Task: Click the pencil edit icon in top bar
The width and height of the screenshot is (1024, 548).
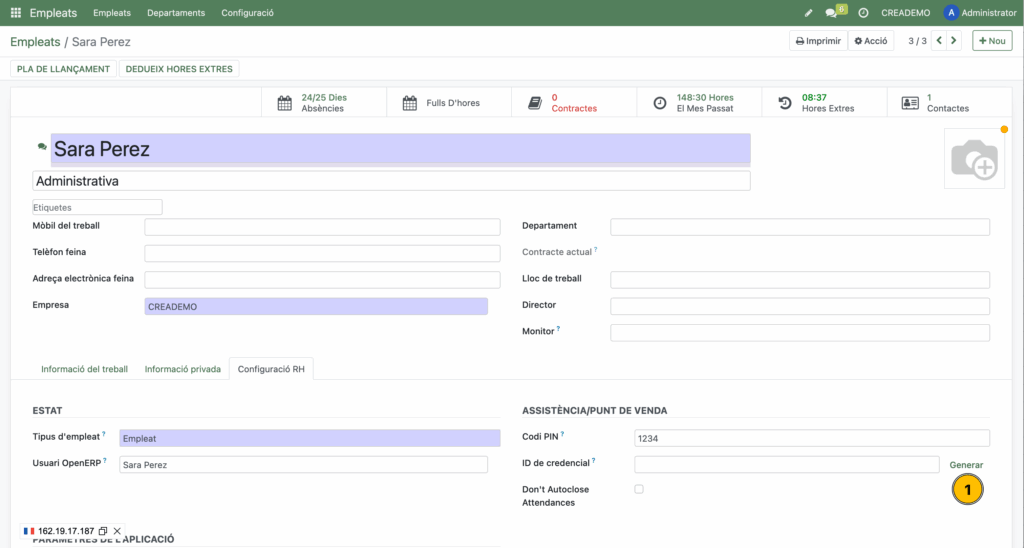Action: point(808,13)
